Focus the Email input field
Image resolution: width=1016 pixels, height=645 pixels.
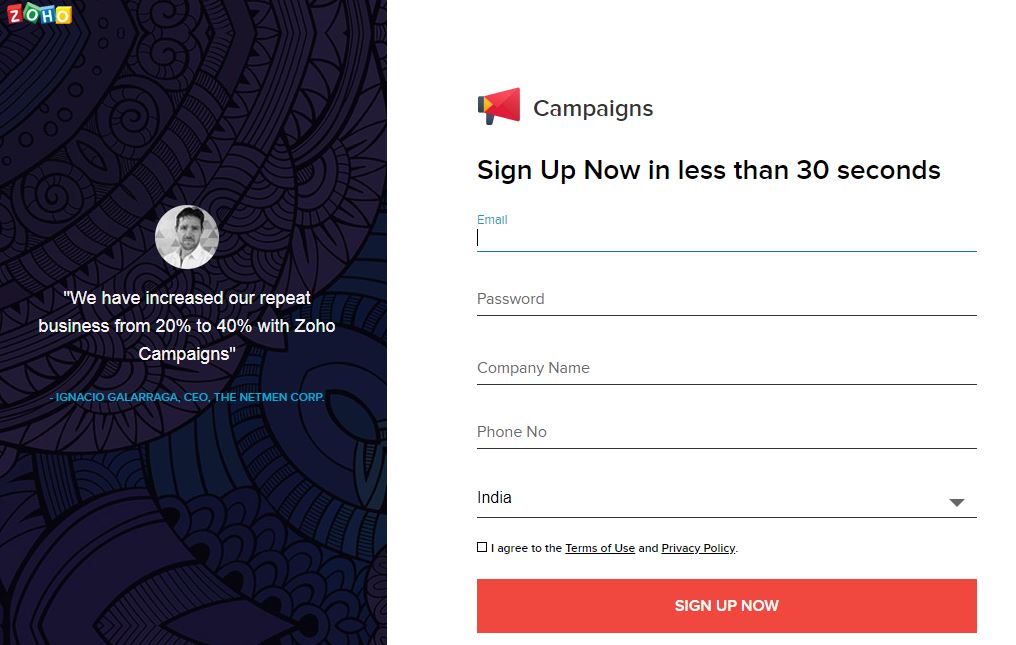(726, 238)
